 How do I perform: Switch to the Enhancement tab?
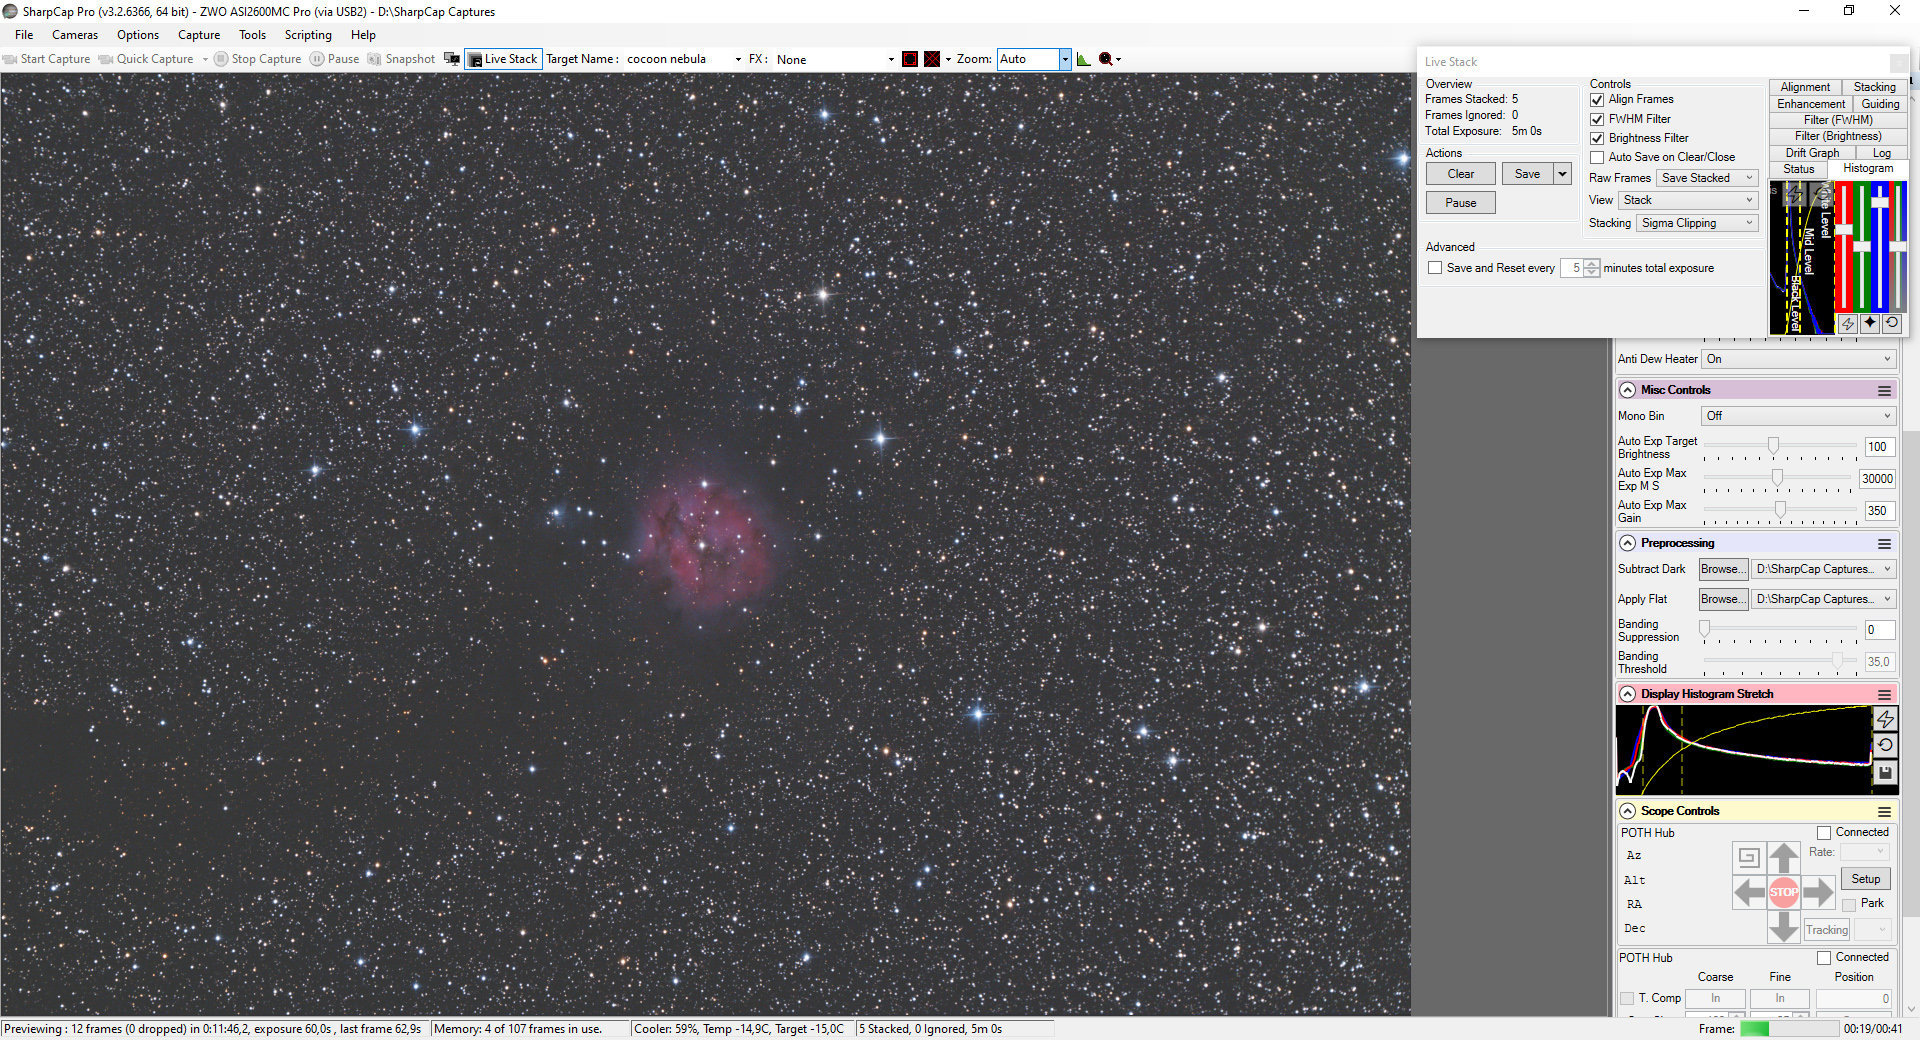[x=1811, y=104]
